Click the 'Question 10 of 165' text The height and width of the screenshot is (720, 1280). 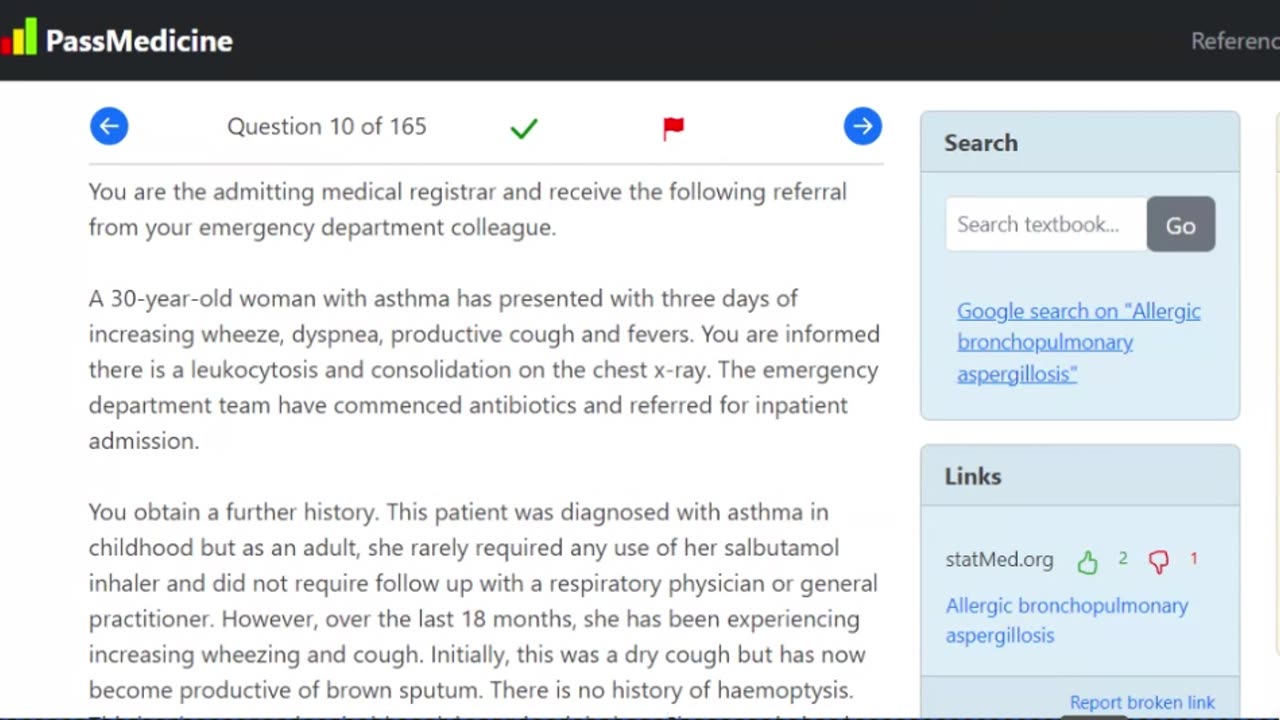pos(327,126)
